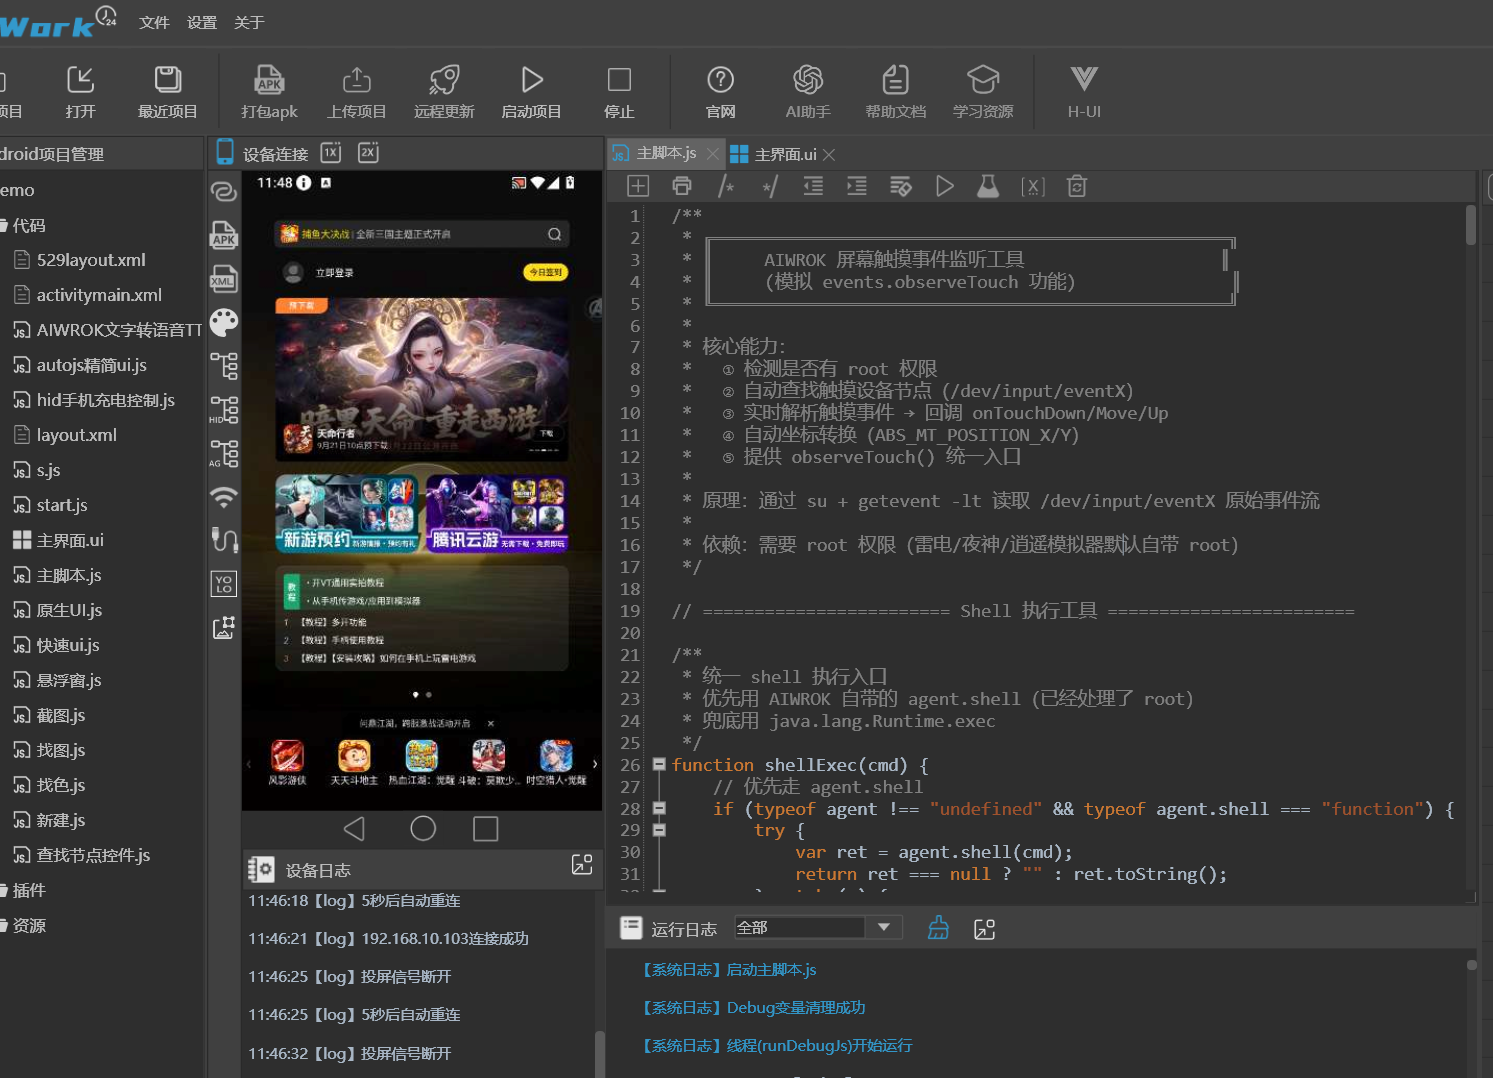Click the flask debug icon in editor toolbar
This screenshot has height=1078, width=1493.
[x=988, y=186]
